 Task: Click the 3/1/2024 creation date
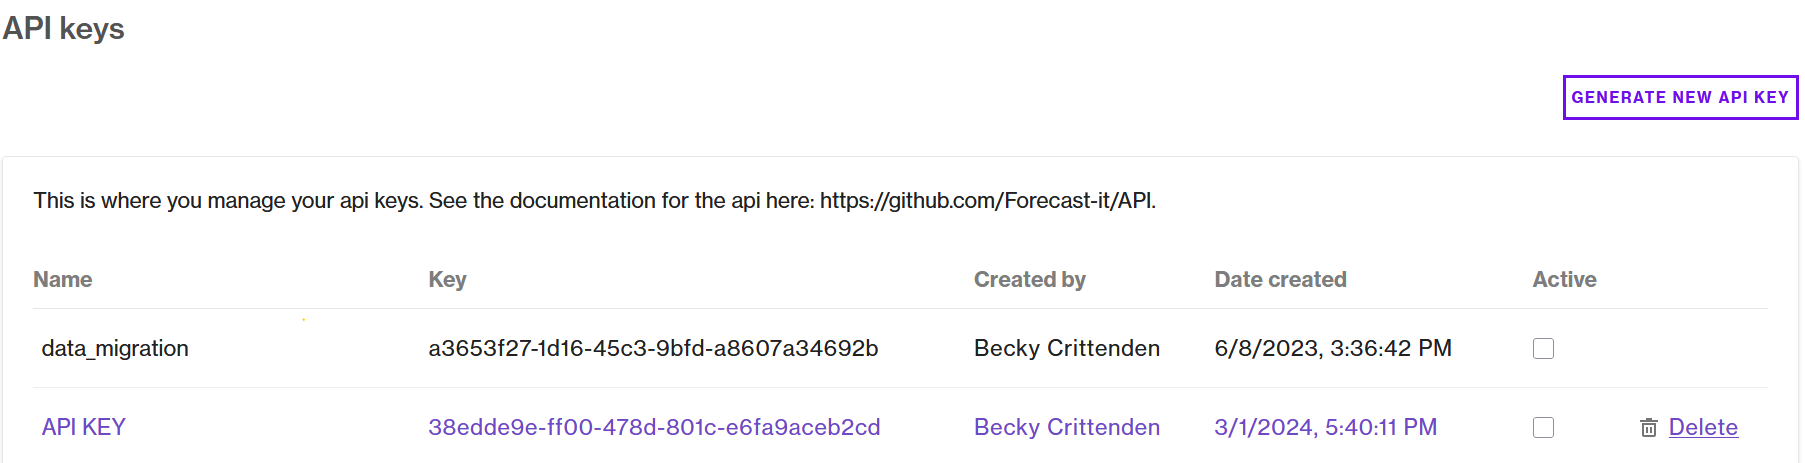coord(1325,427)
